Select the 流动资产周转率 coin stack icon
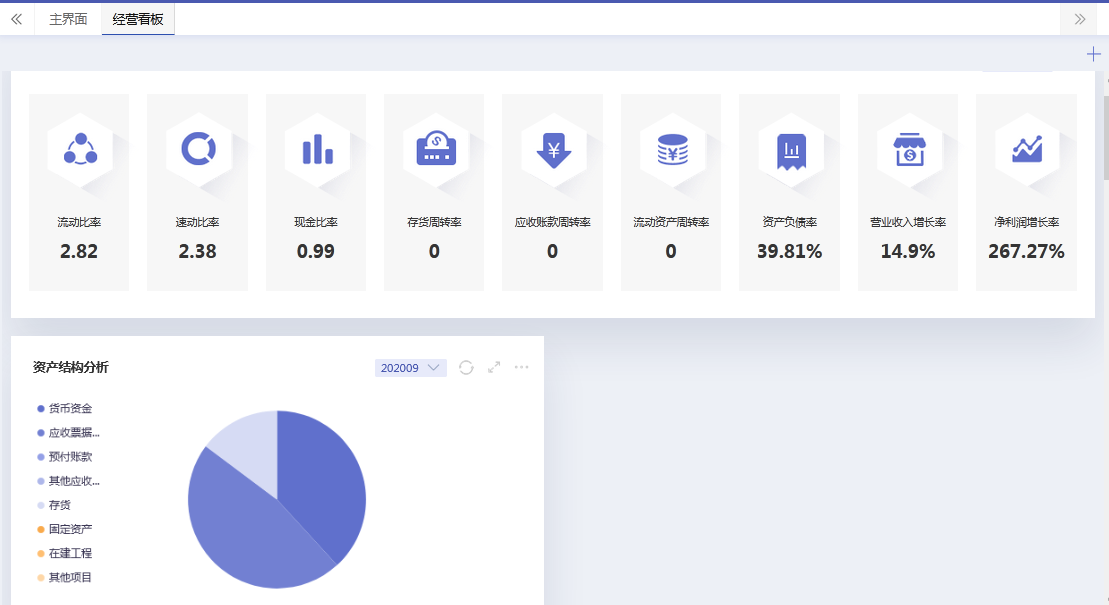This screenshot has height=605, width=1109. [671, 150]
